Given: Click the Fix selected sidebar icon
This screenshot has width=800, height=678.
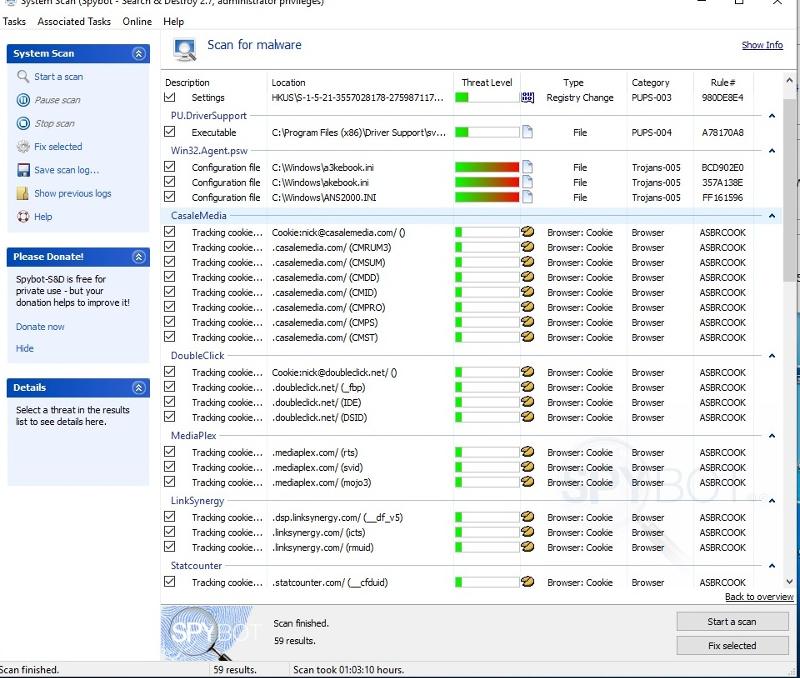Looking at the screenshot, I should click(23, 147).
